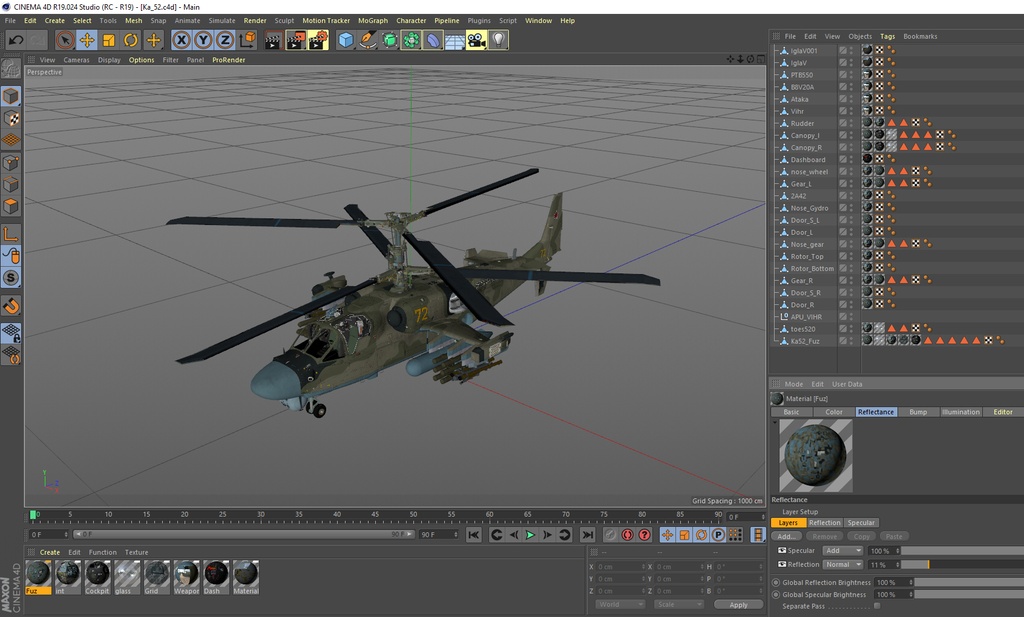Switch to the Bump tab in material editor
Screen dimensions: 1024x617
(920, 411)
